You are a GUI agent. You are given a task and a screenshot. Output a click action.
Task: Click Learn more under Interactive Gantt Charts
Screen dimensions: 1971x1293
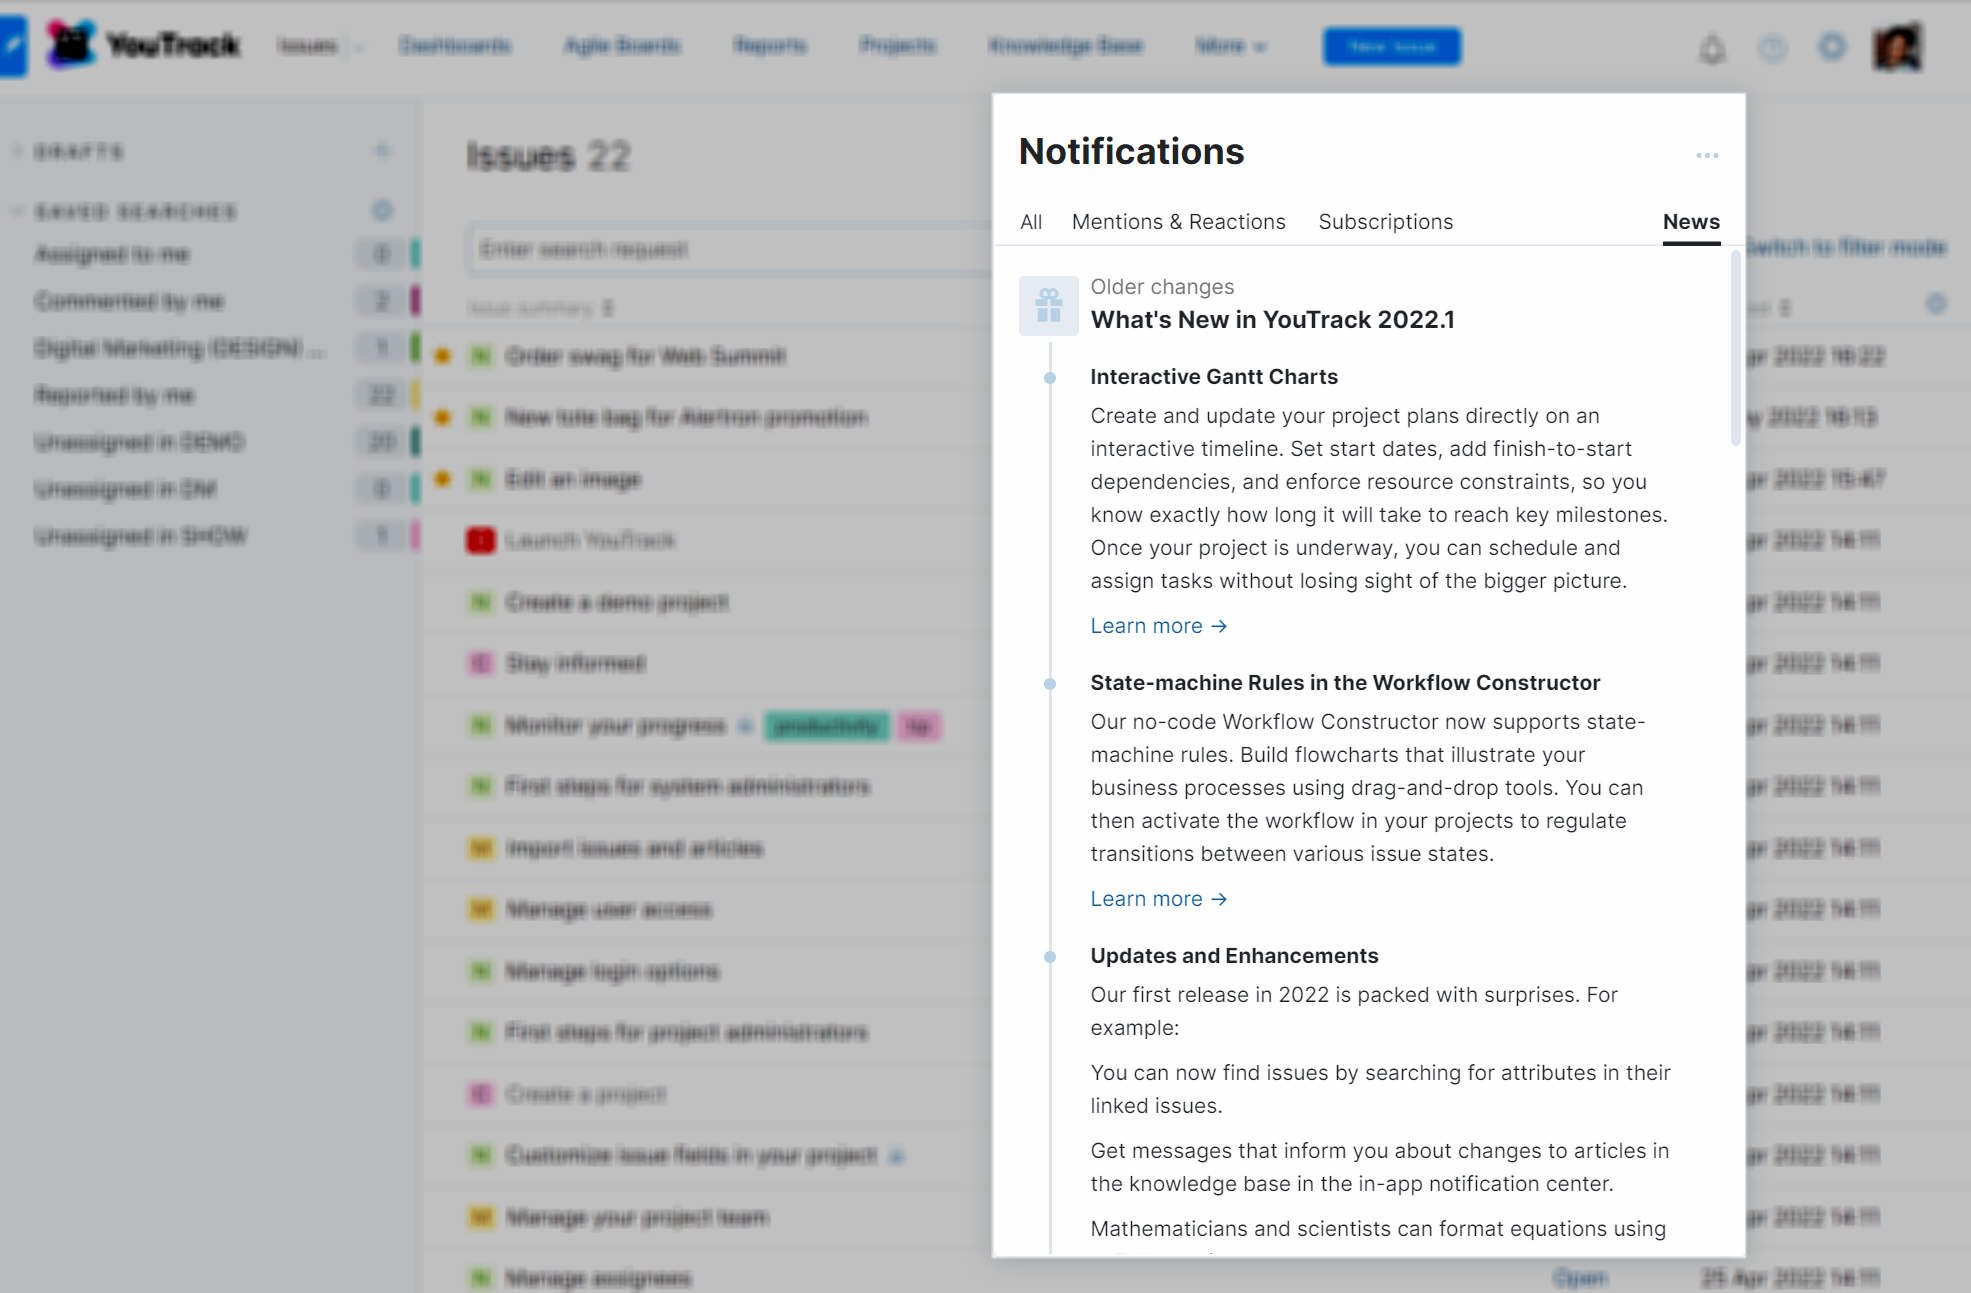(x=1148, y=625)
